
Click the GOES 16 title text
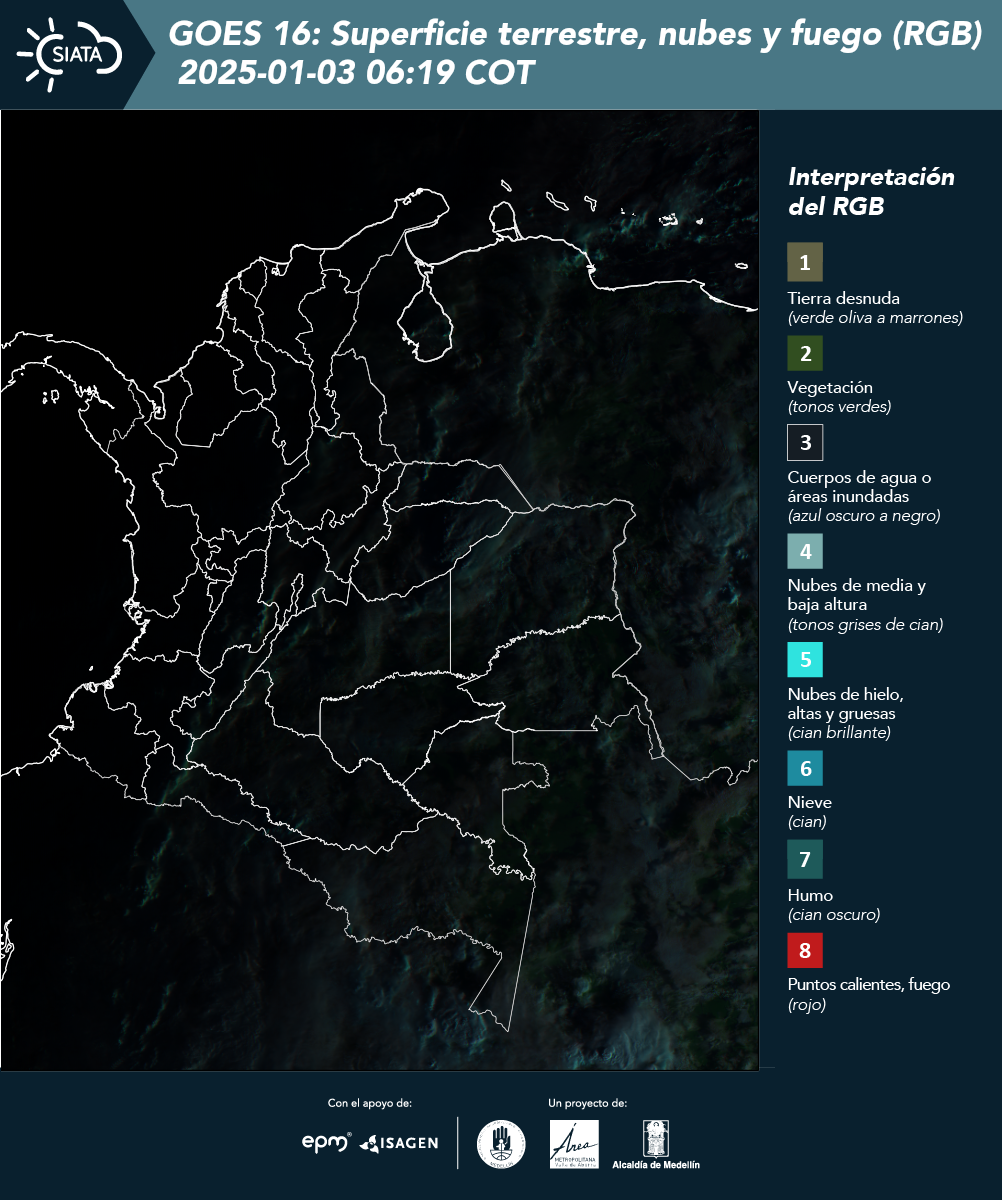575,35
